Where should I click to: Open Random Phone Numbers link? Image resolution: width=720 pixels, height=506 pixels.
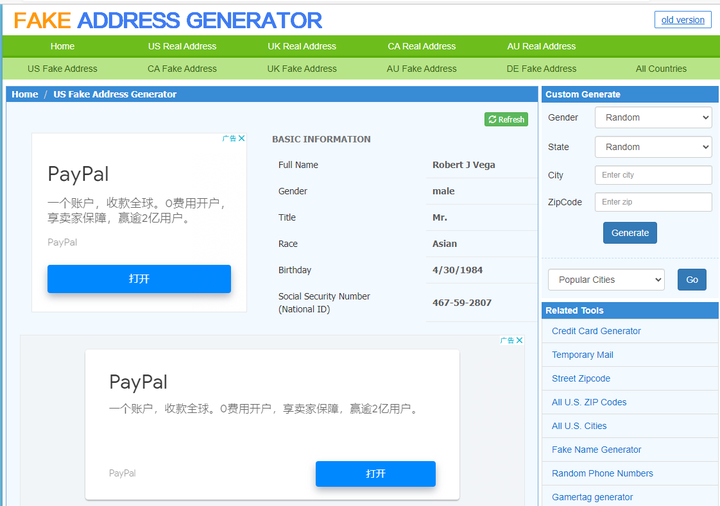click(x=602, y=473)
